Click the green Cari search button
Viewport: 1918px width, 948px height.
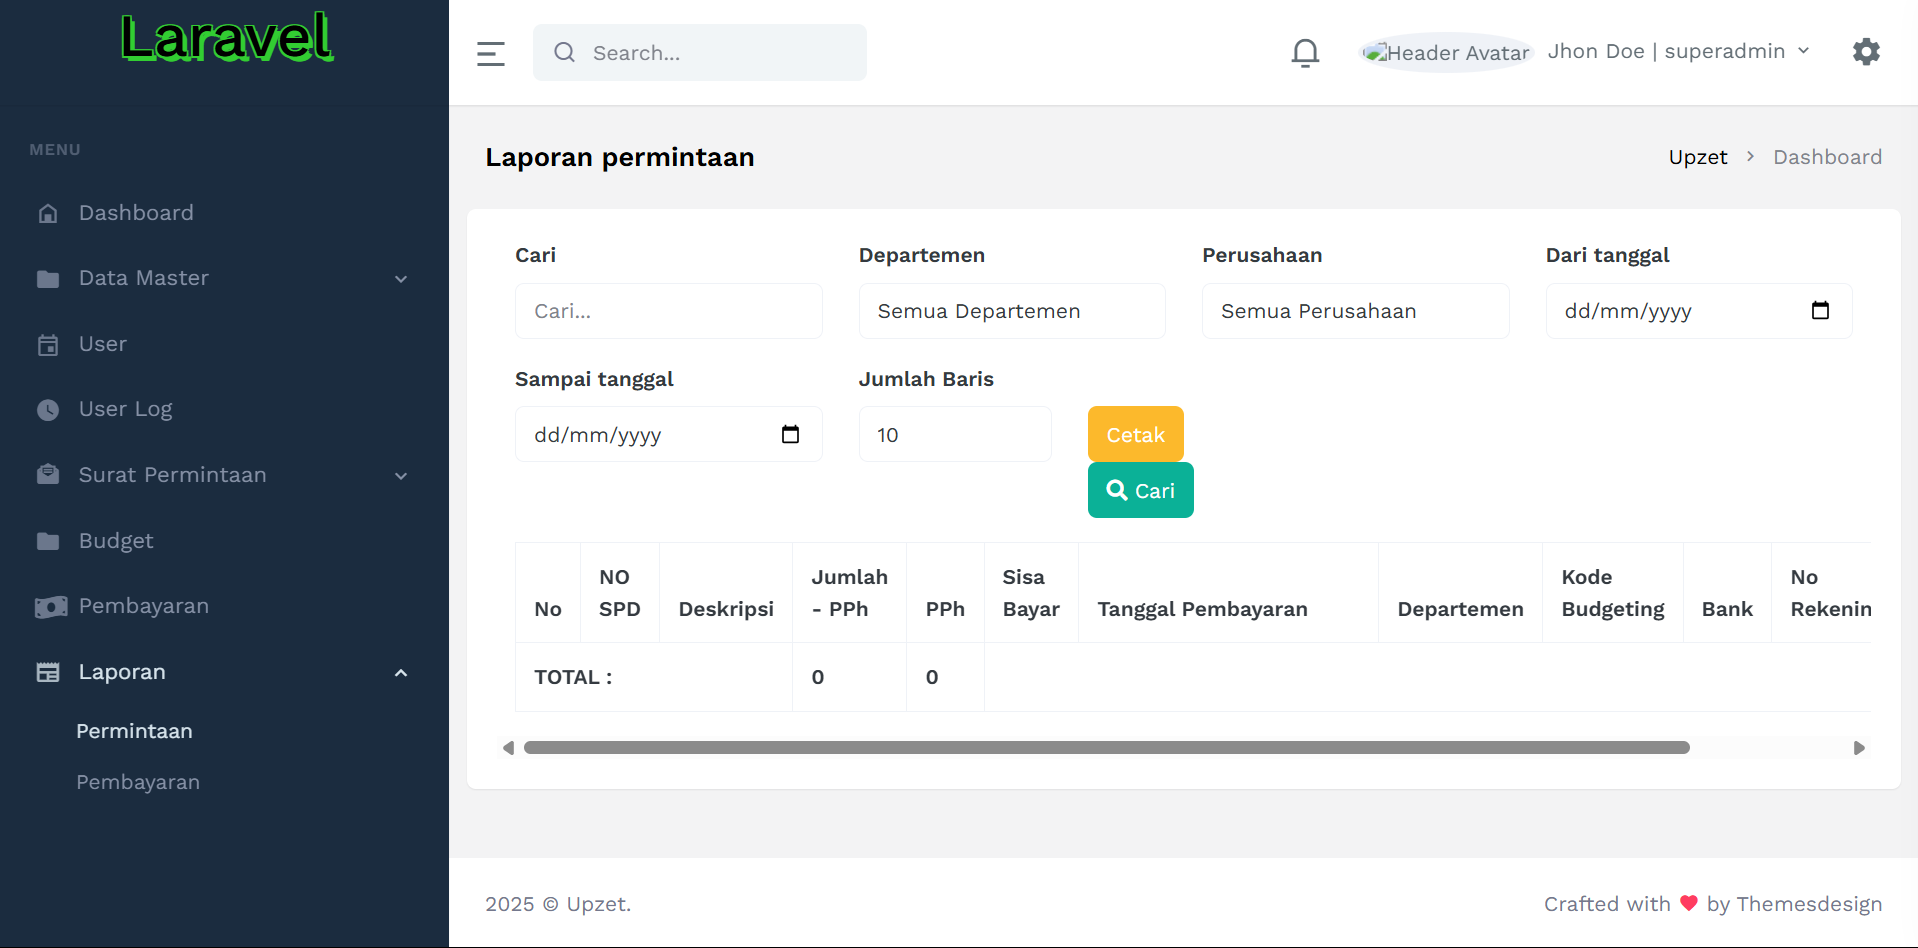[x=1140, y=491]
